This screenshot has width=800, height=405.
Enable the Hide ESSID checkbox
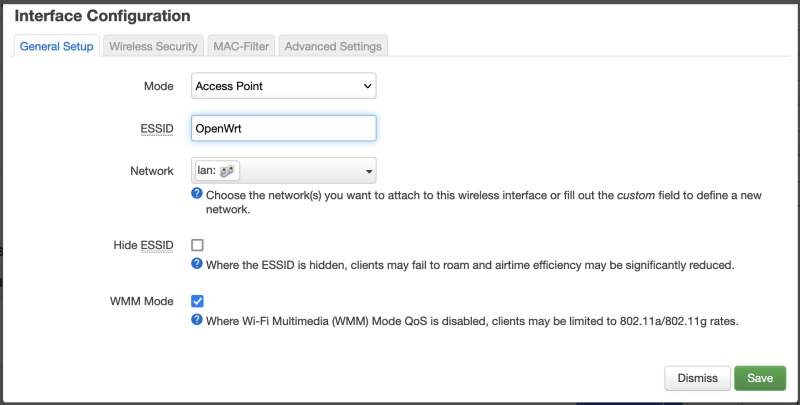[197, 245]
